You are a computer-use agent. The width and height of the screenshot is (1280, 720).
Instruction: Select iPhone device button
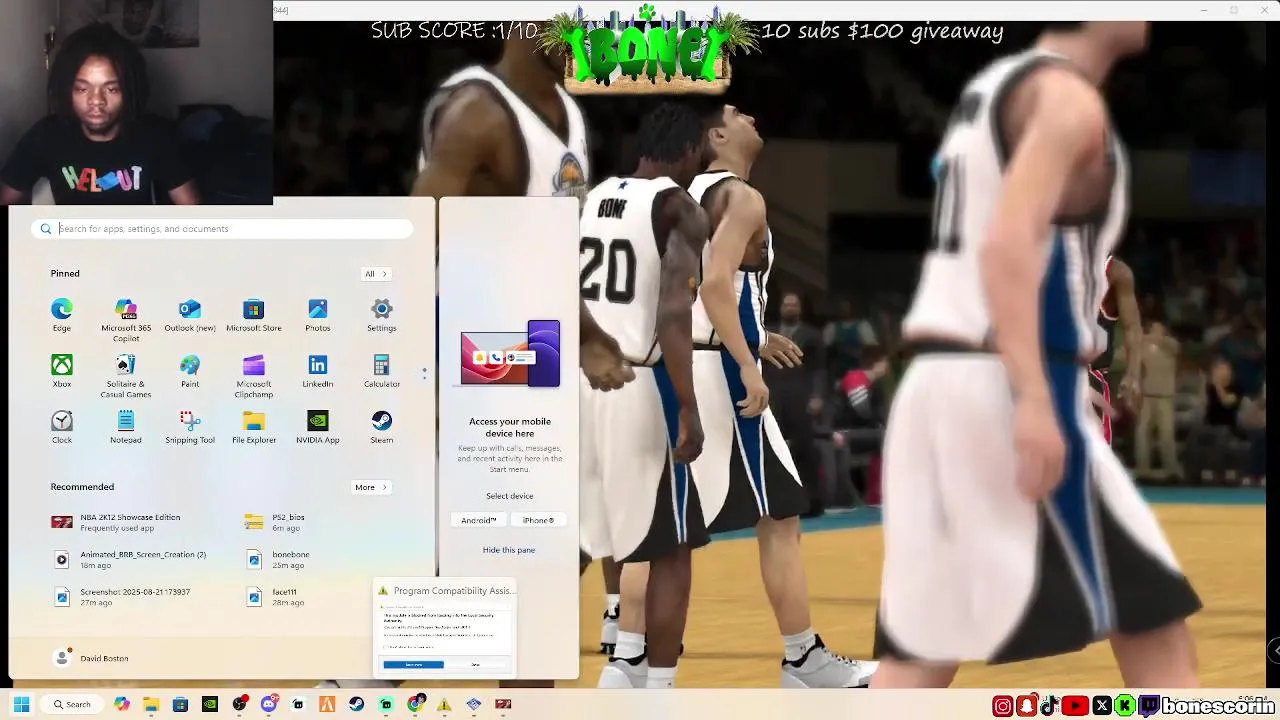point(538,520)
